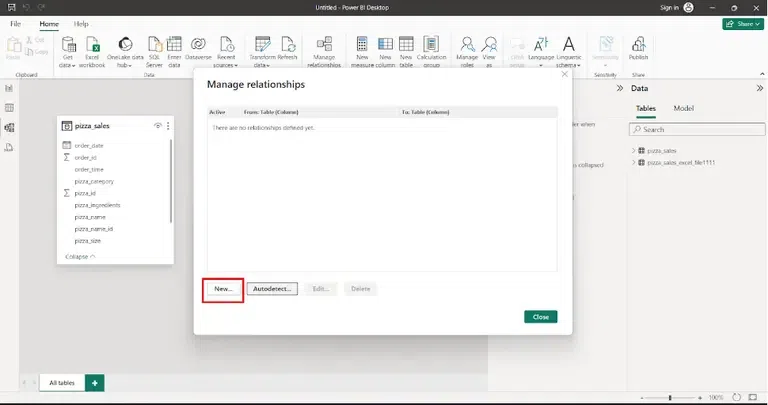Click the fit to screen icon
Image resolution: width=768 pixels, height=405 pixels.
pyautogui.click(x=753, y=398)
